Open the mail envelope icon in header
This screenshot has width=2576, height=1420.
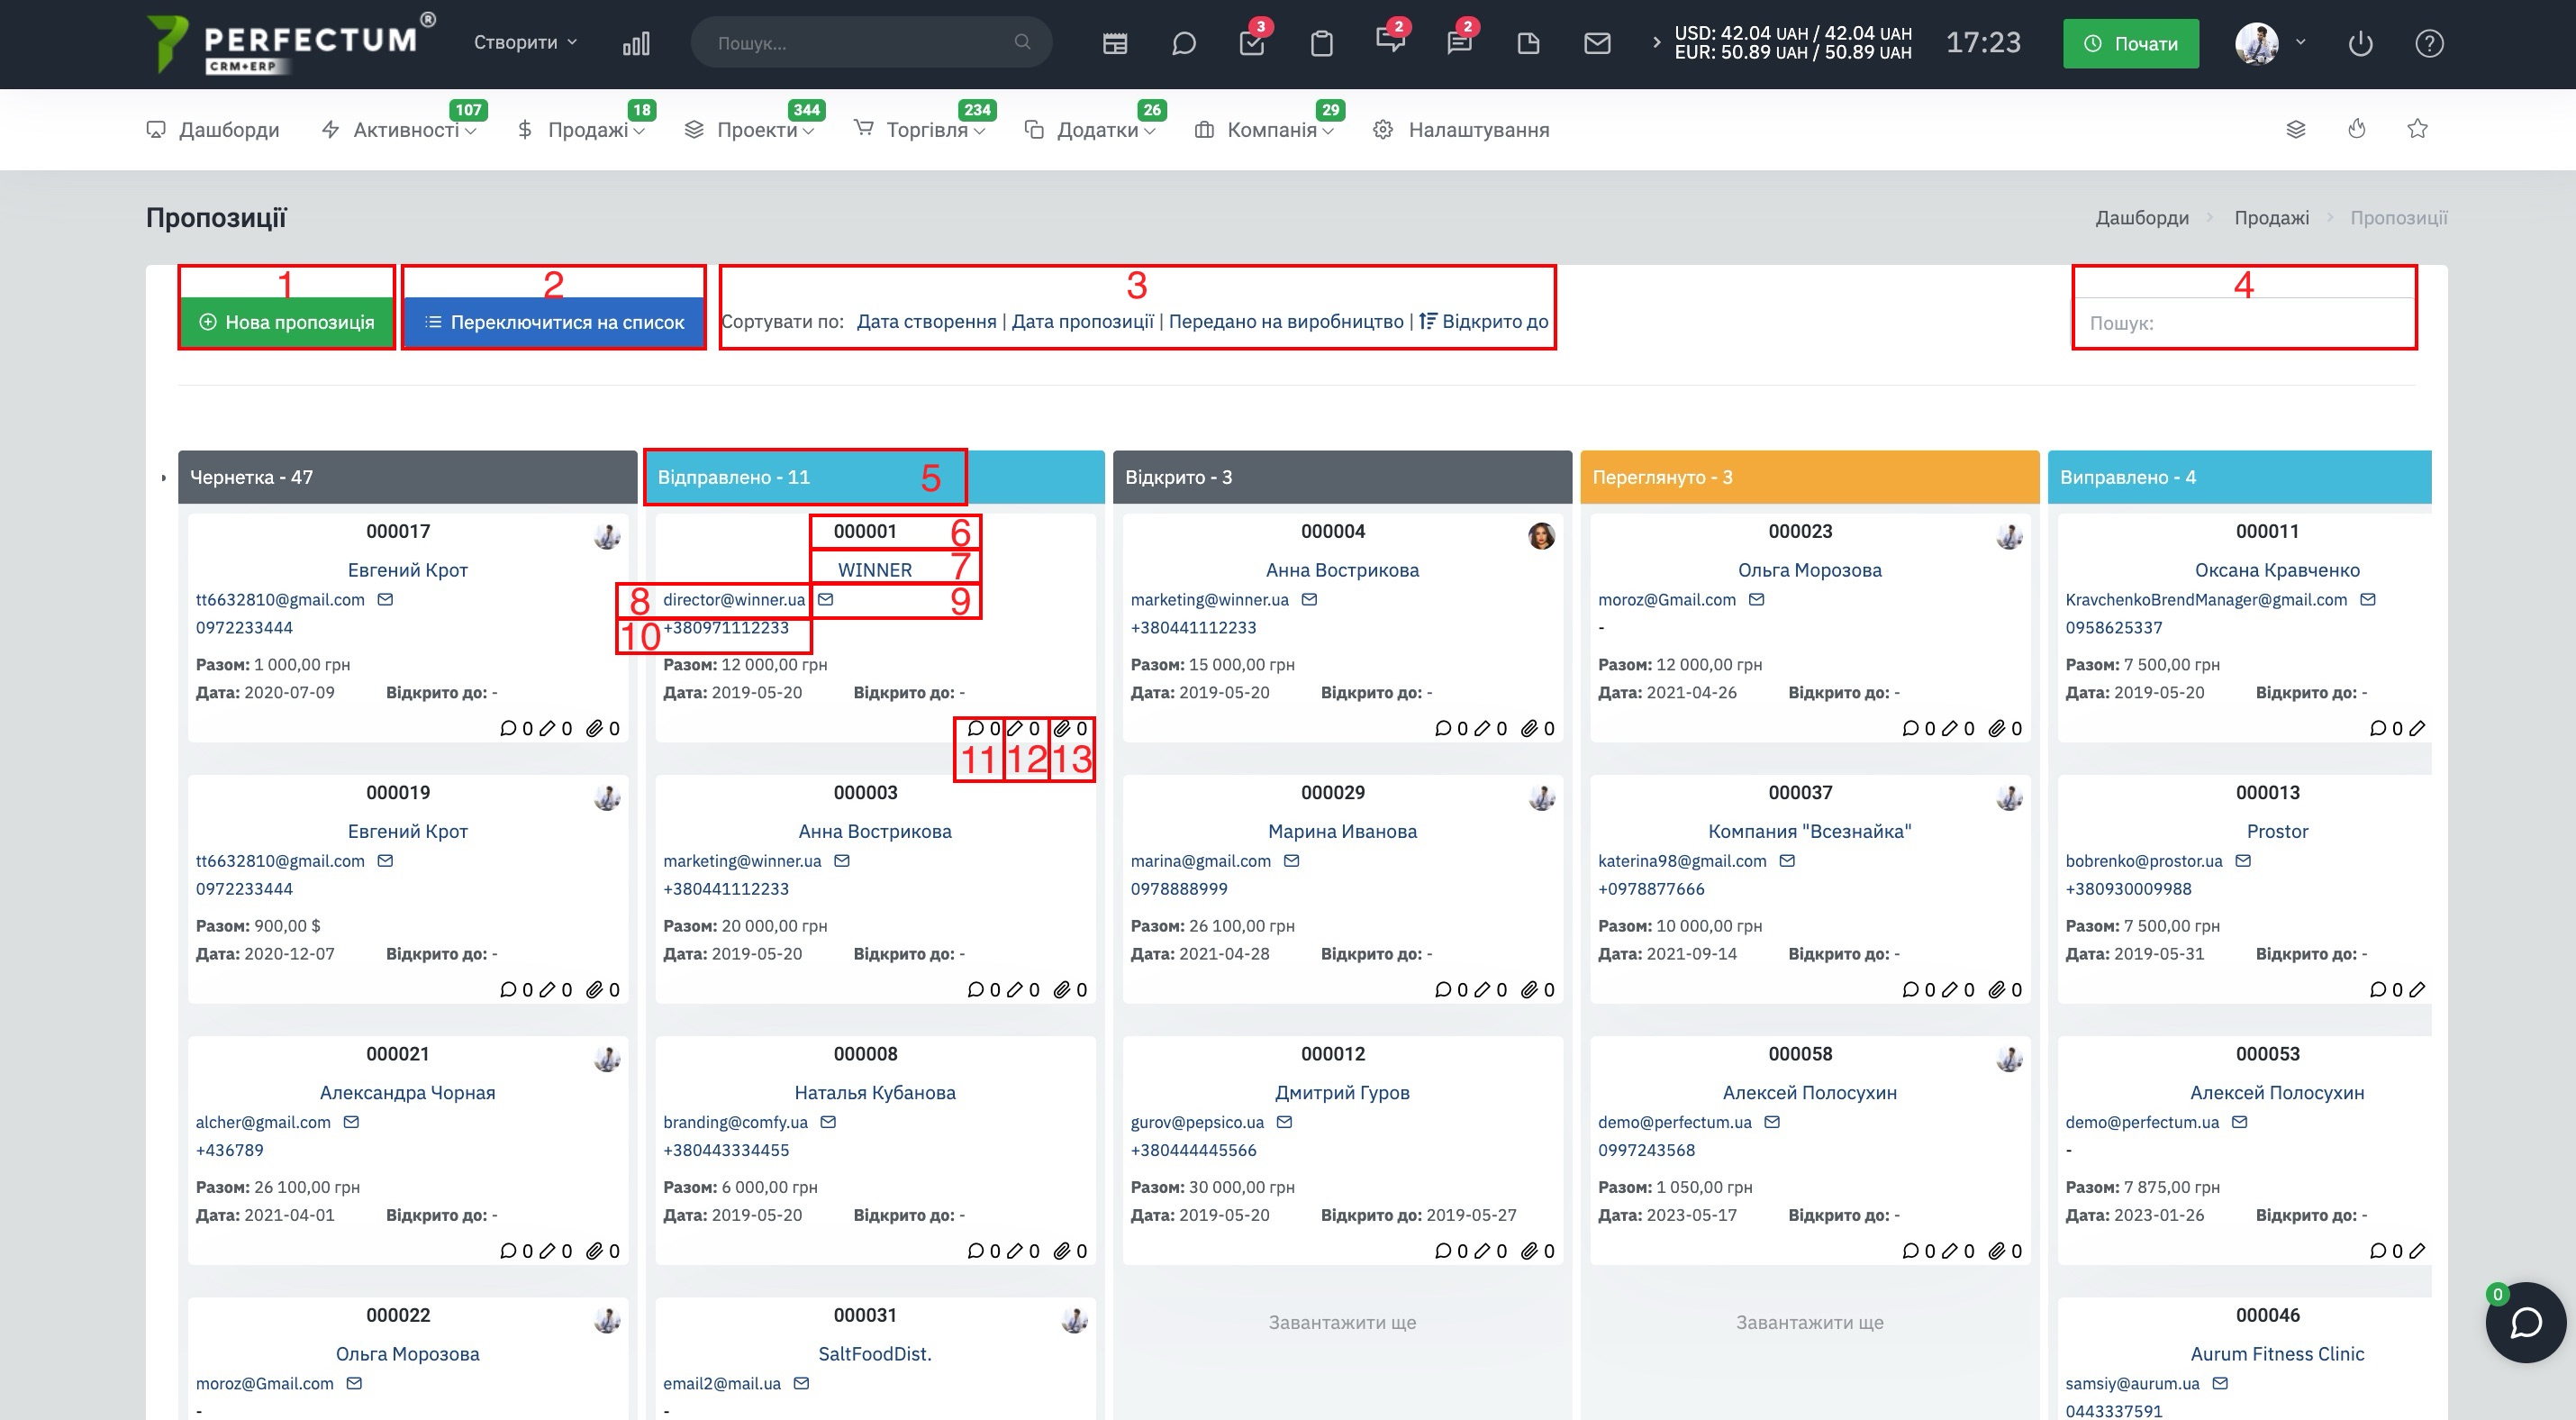point(1598,43)
